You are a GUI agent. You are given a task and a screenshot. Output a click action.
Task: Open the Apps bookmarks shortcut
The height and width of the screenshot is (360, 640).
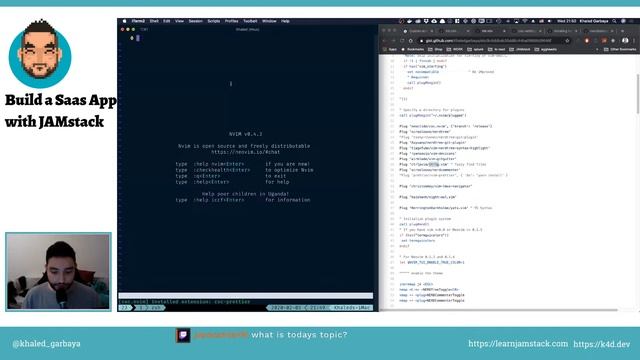coord(389,49)
